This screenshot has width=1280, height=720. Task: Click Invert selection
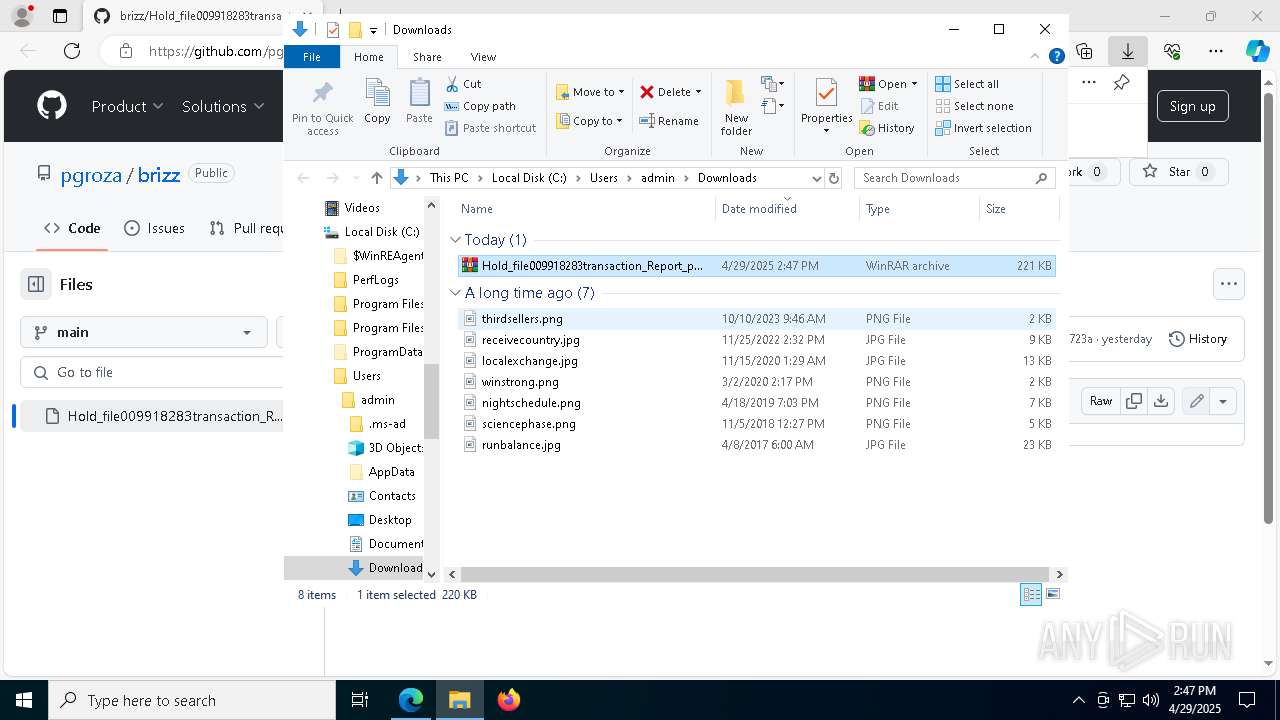click(984, 128)
